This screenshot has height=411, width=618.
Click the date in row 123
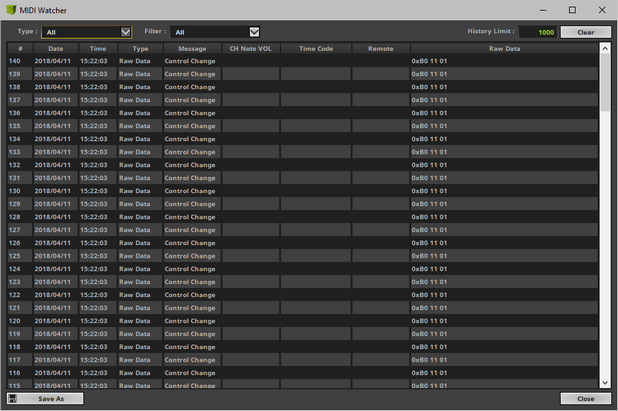(x=52, y=282)
